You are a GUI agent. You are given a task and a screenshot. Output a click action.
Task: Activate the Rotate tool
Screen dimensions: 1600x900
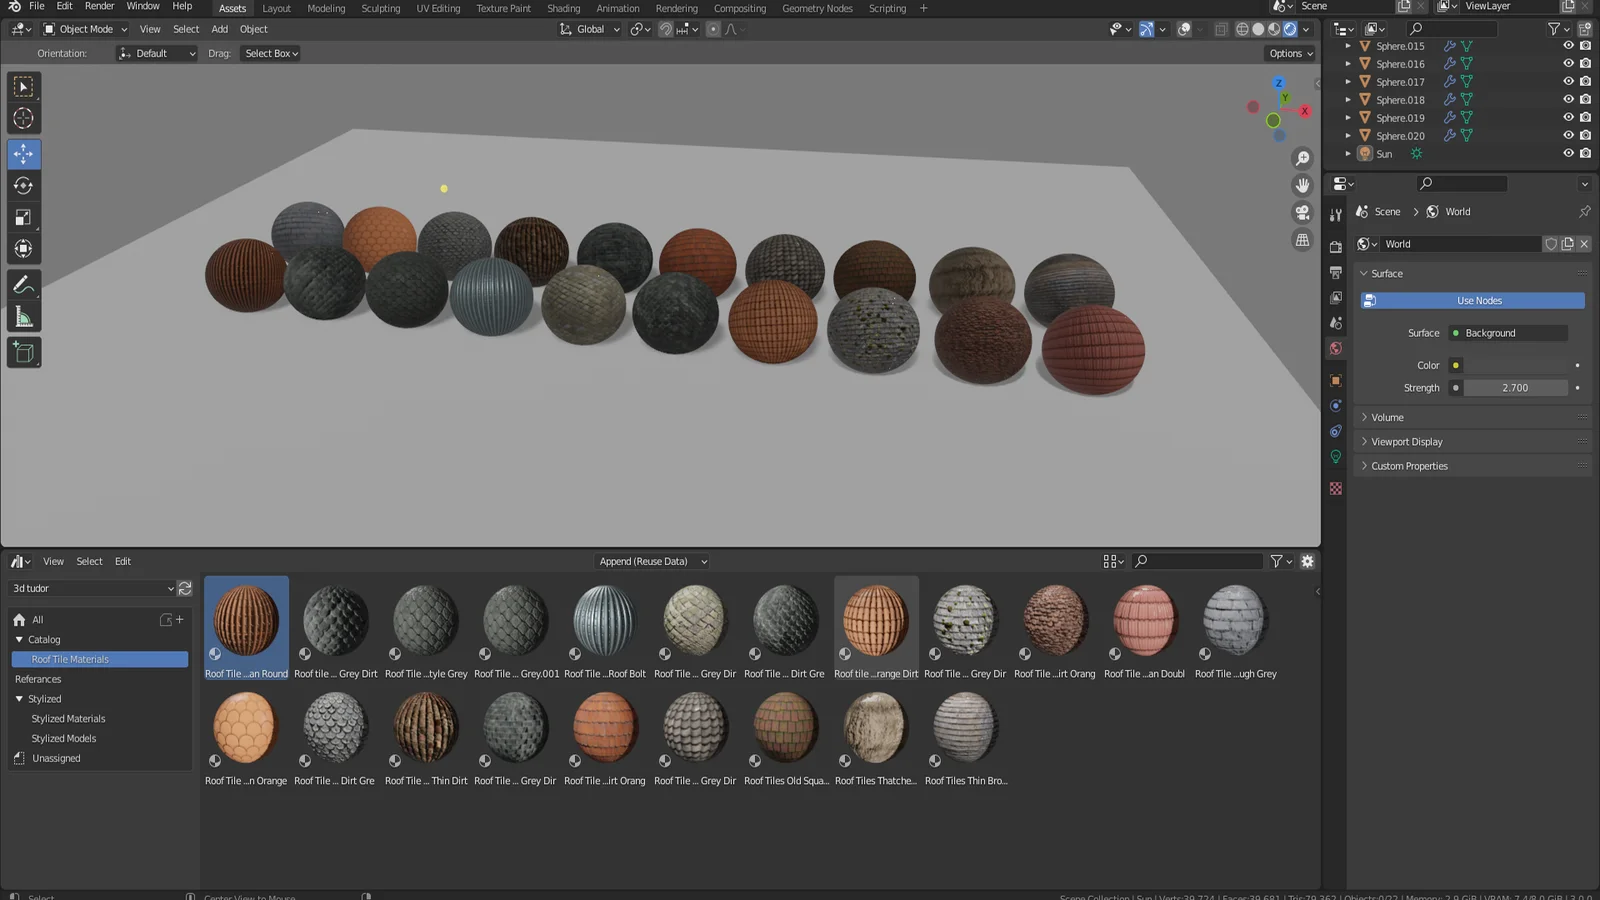point(23,185)
